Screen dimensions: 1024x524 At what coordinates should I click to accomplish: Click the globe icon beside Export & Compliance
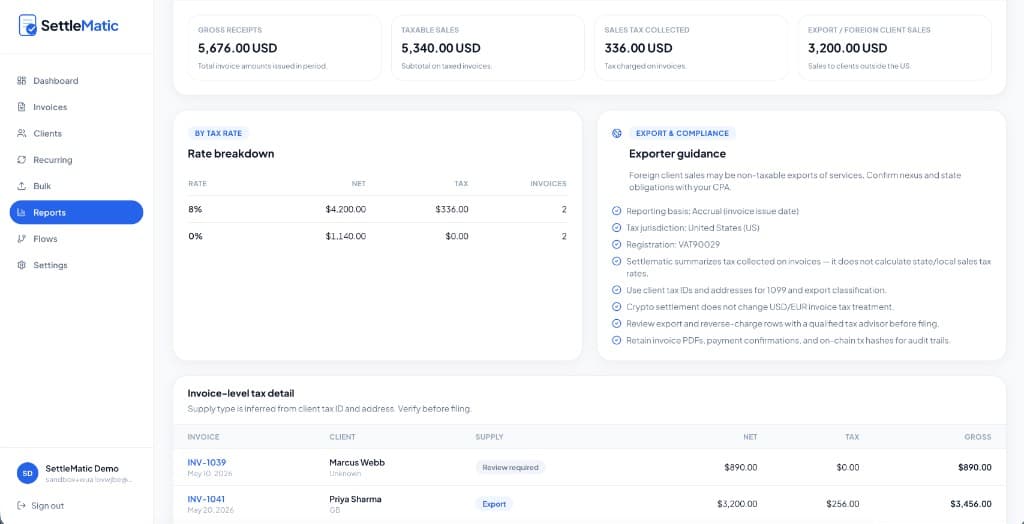click(x=616, y=133)
